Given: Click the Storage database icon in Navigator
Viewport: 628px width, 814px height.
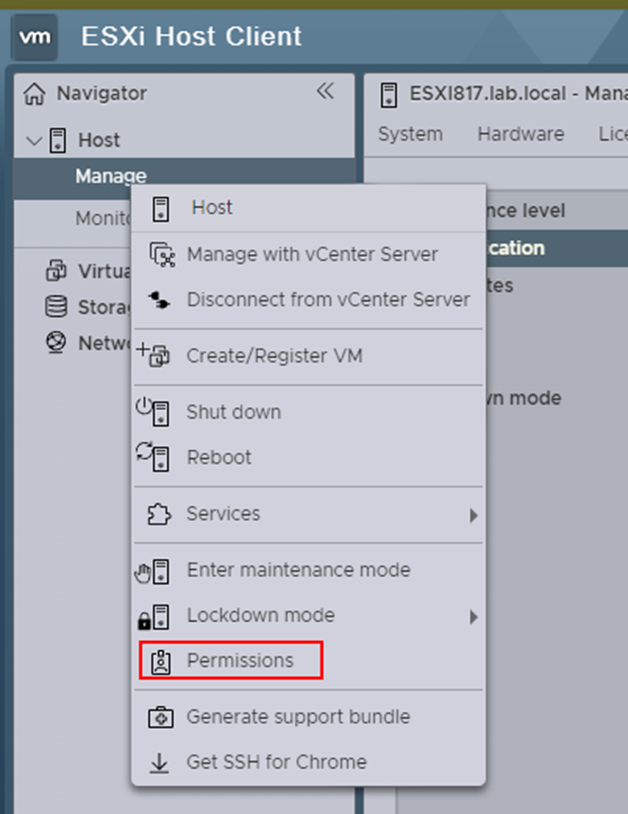Looking at the screenshot, I should (x=57, y=307).
